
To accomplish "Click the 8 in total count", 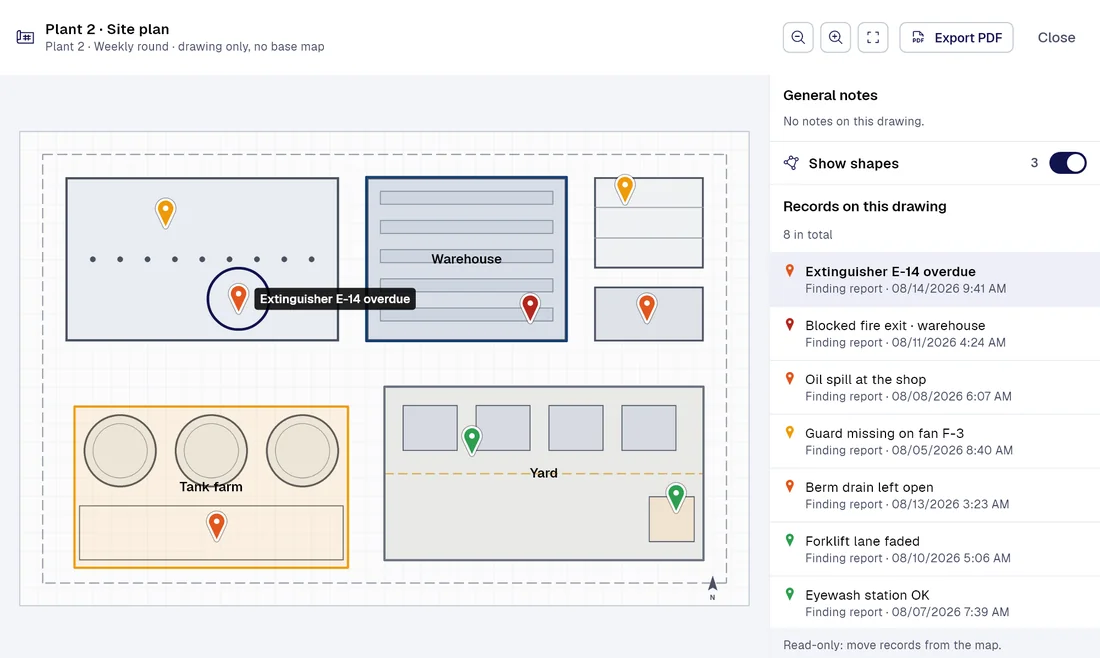I will click(807, 234).
